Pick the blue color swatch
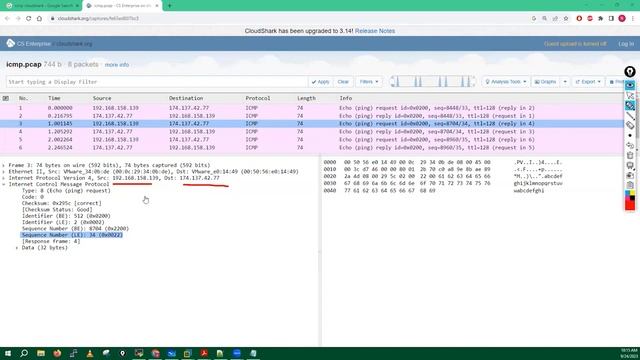 coord(627,193)
